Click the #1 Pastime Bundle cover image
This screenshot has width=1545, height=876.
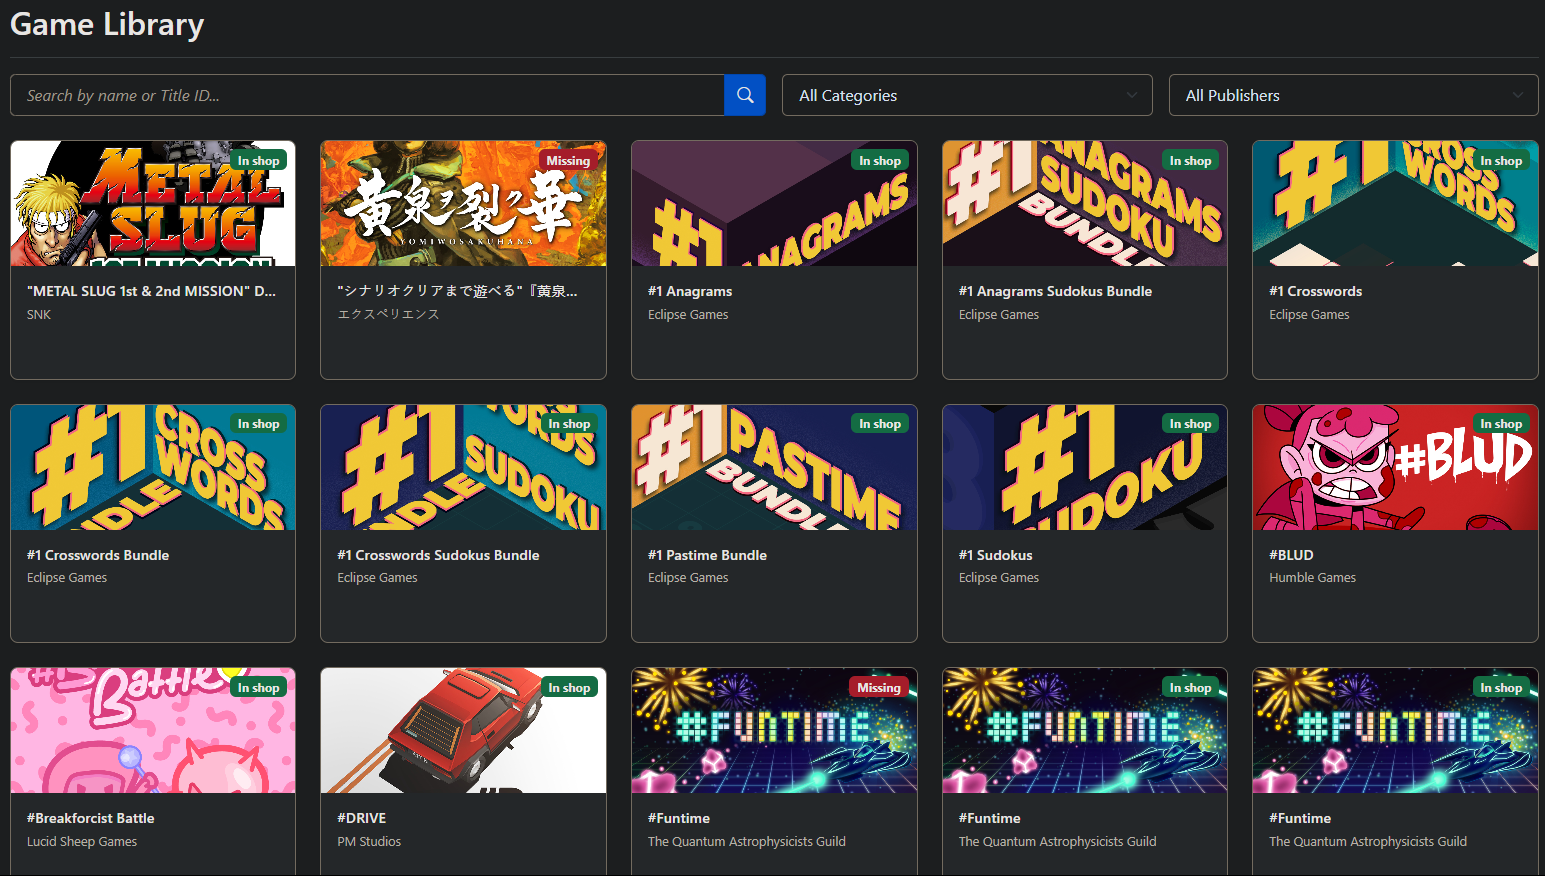pos(774,467)
